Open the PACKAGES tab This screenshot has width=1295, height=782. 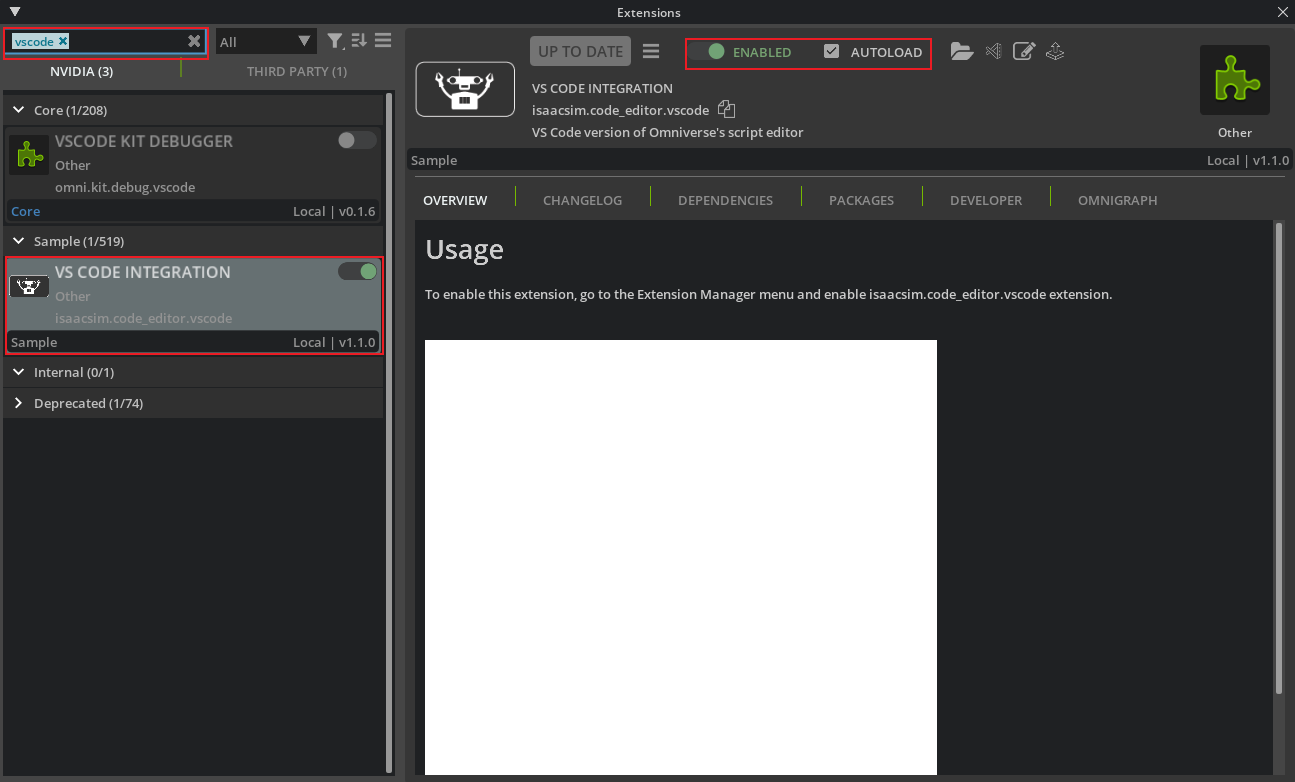(861, 200)
